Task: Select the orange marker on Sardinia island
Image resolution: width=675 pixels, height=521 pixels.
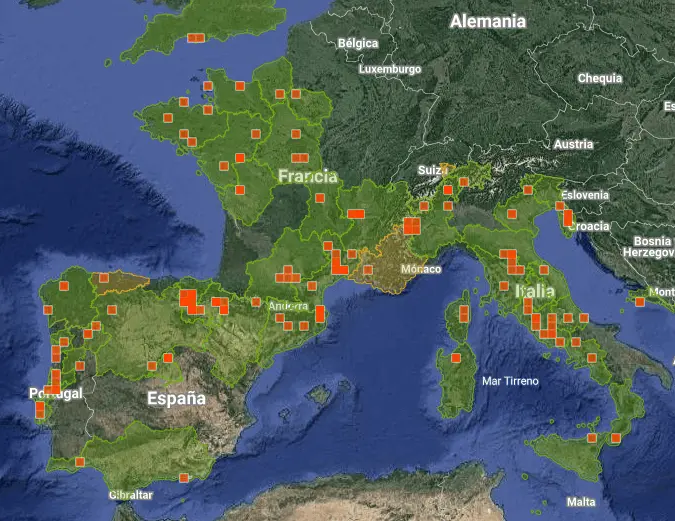Action: (x=455, y=358)
